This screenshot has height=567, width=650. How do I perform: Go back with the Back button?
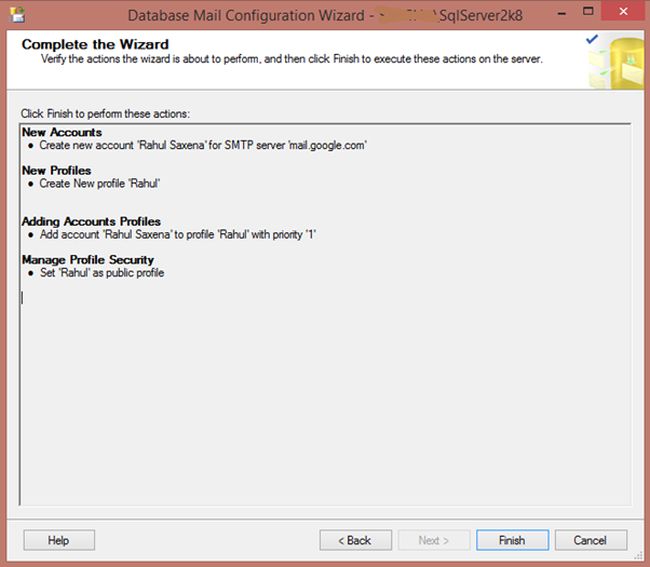356,540
